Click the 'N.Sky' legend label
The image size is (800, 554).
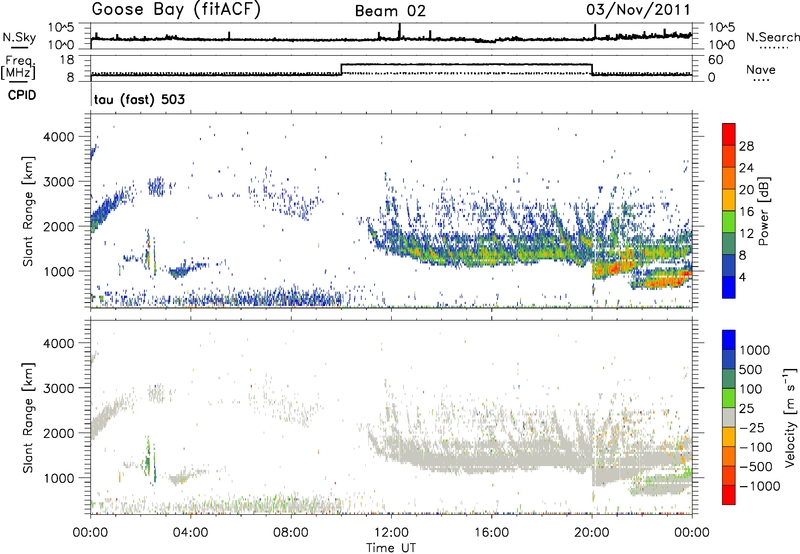pos(19,37)
